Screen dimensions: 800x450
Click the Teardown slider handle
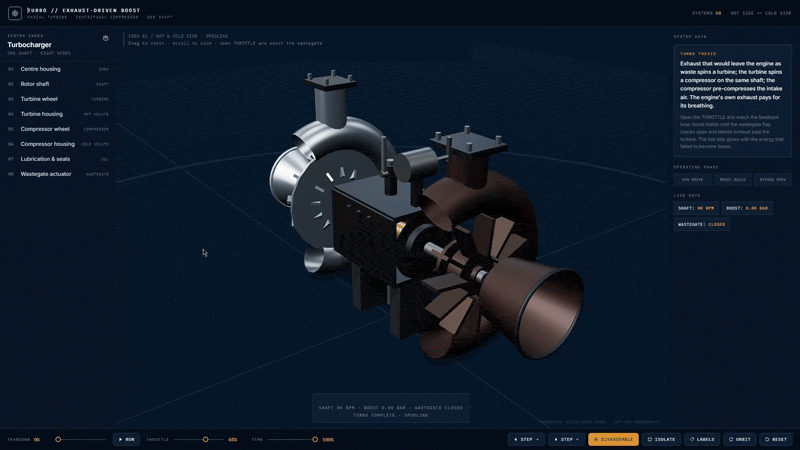point(58,439)
